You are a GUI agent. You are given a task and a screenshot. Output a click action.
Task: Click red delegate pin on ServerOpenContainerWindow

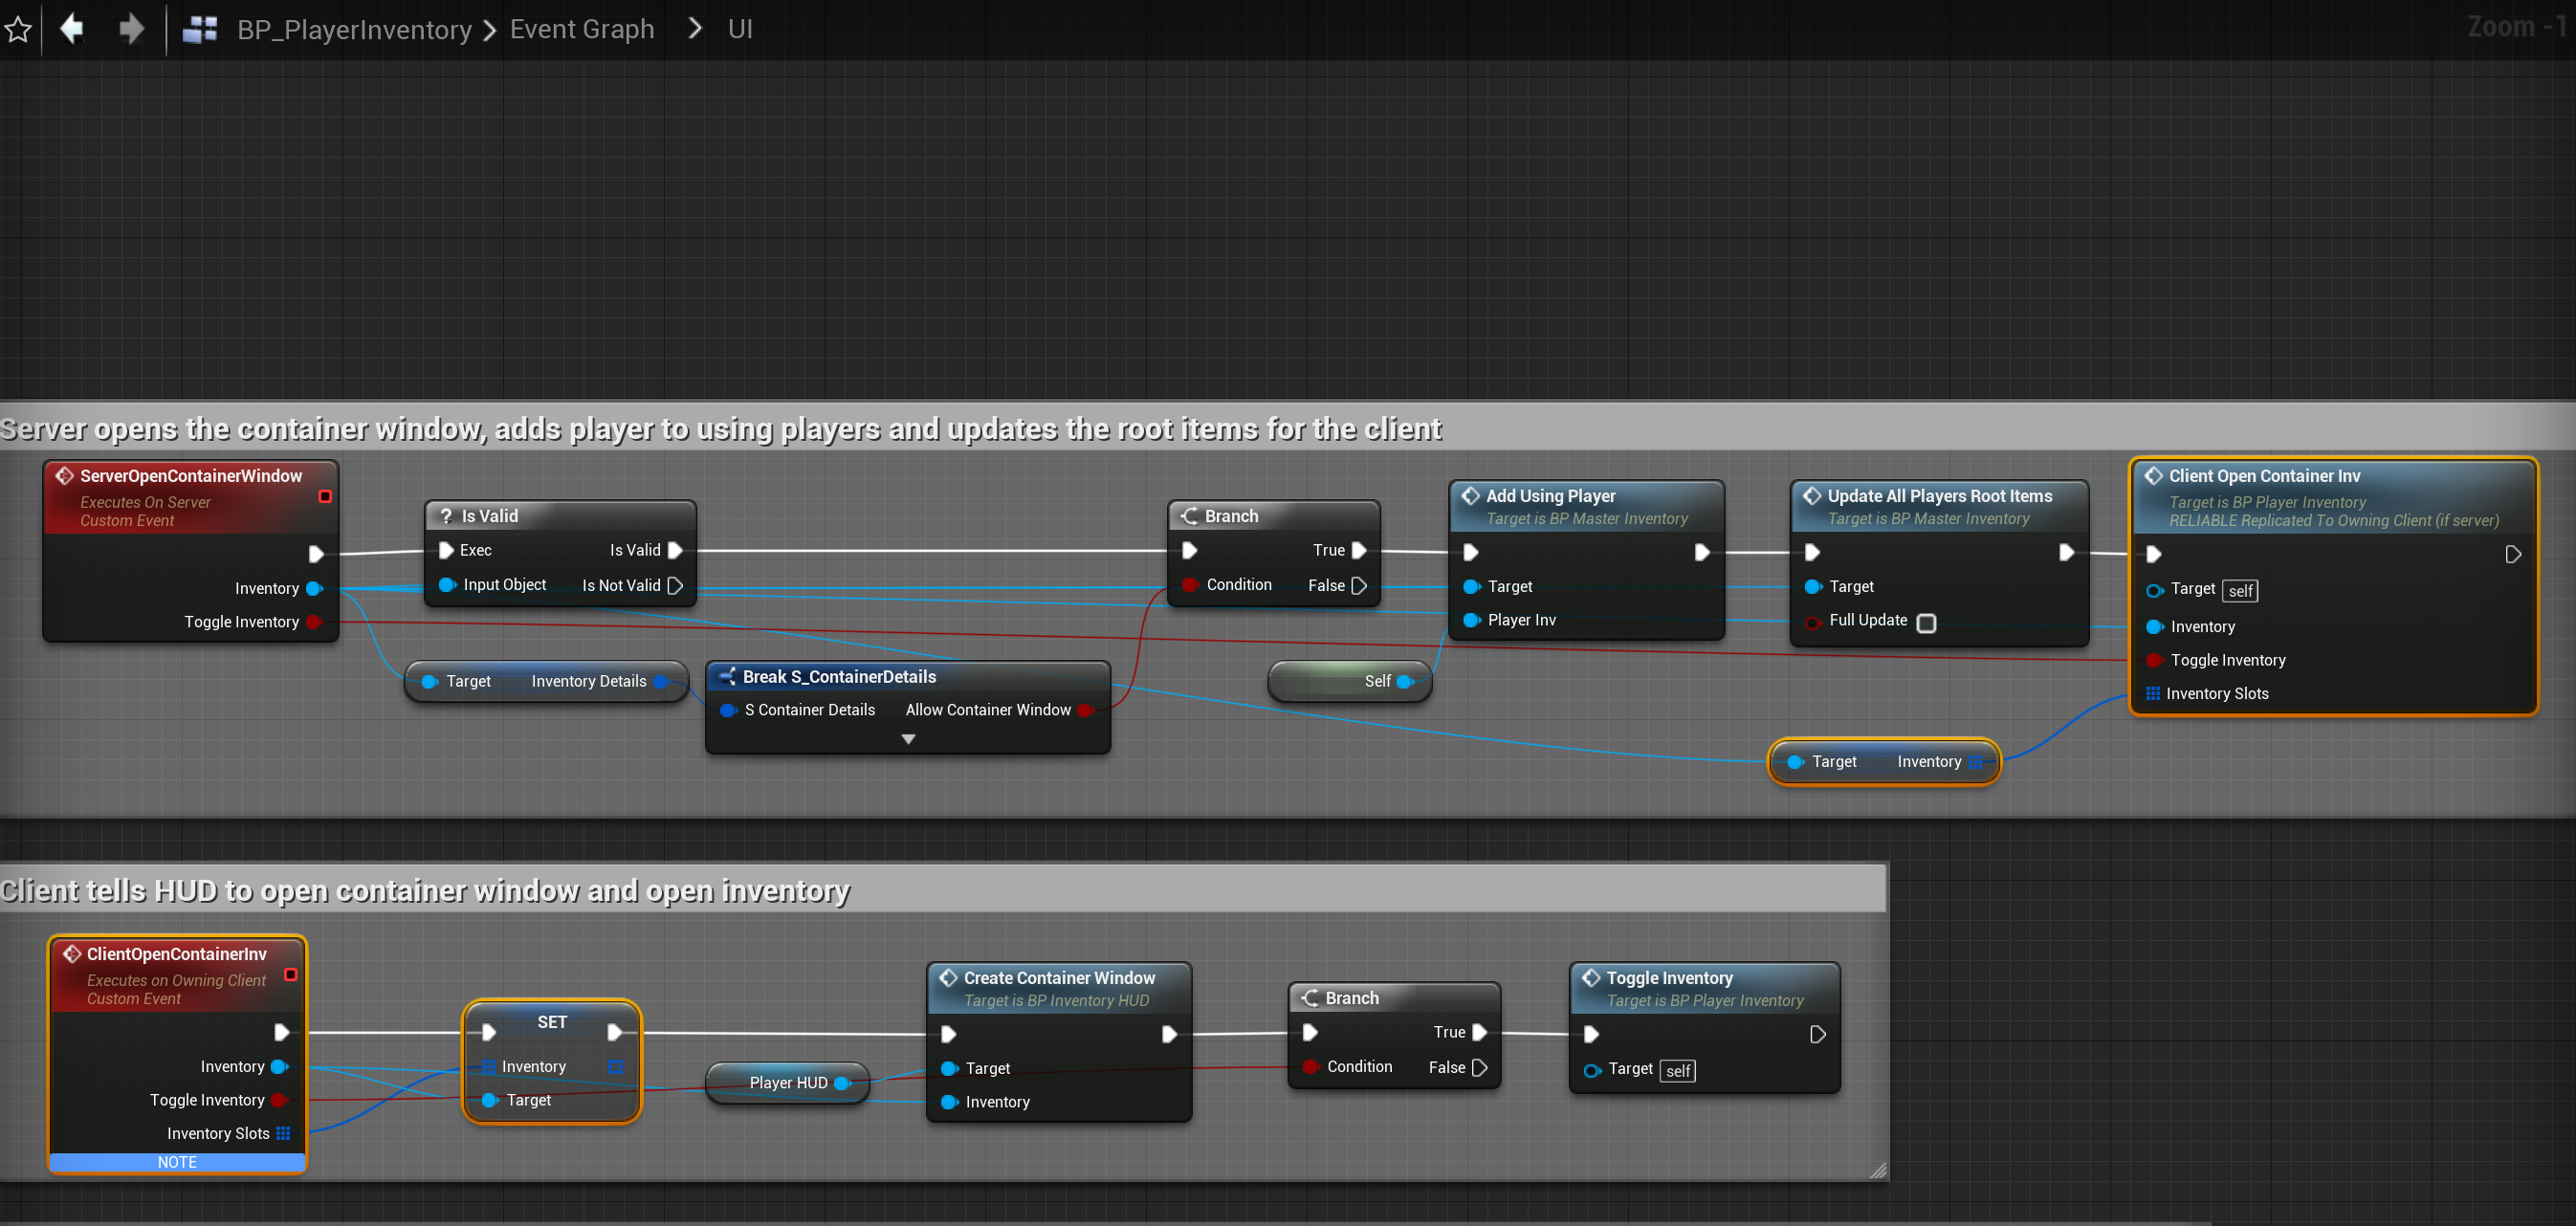[325, 496]
